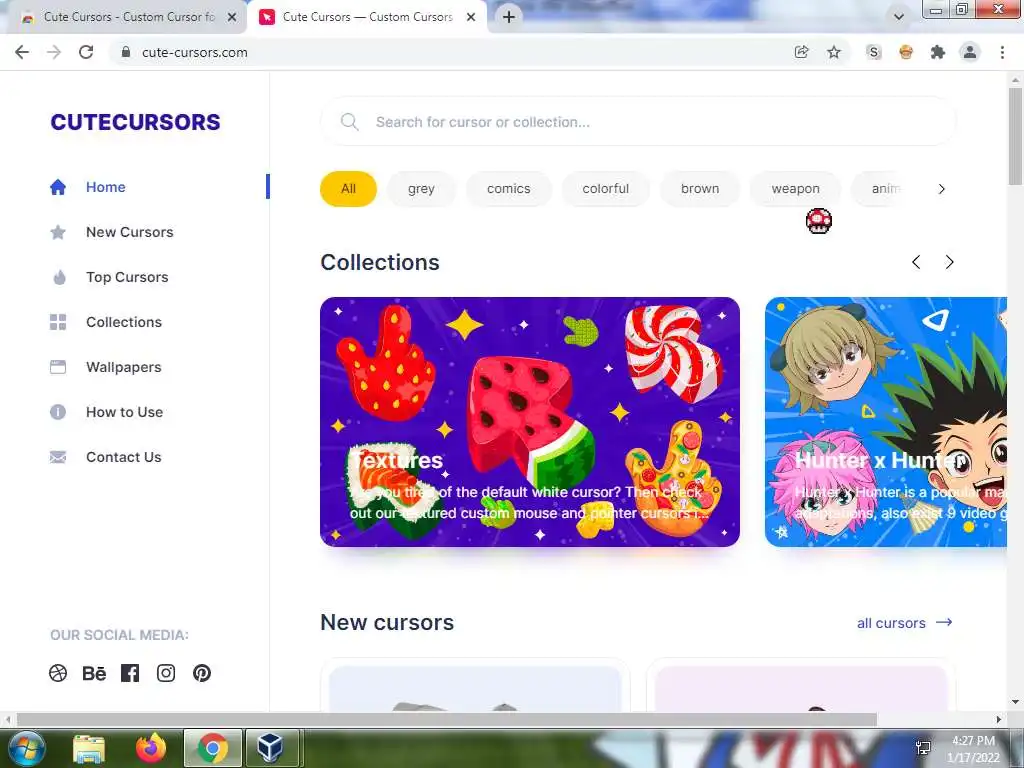Open the Chrome profile avatar
Image resolution: width=1024 pixels, height=768 pixels.
970,52
